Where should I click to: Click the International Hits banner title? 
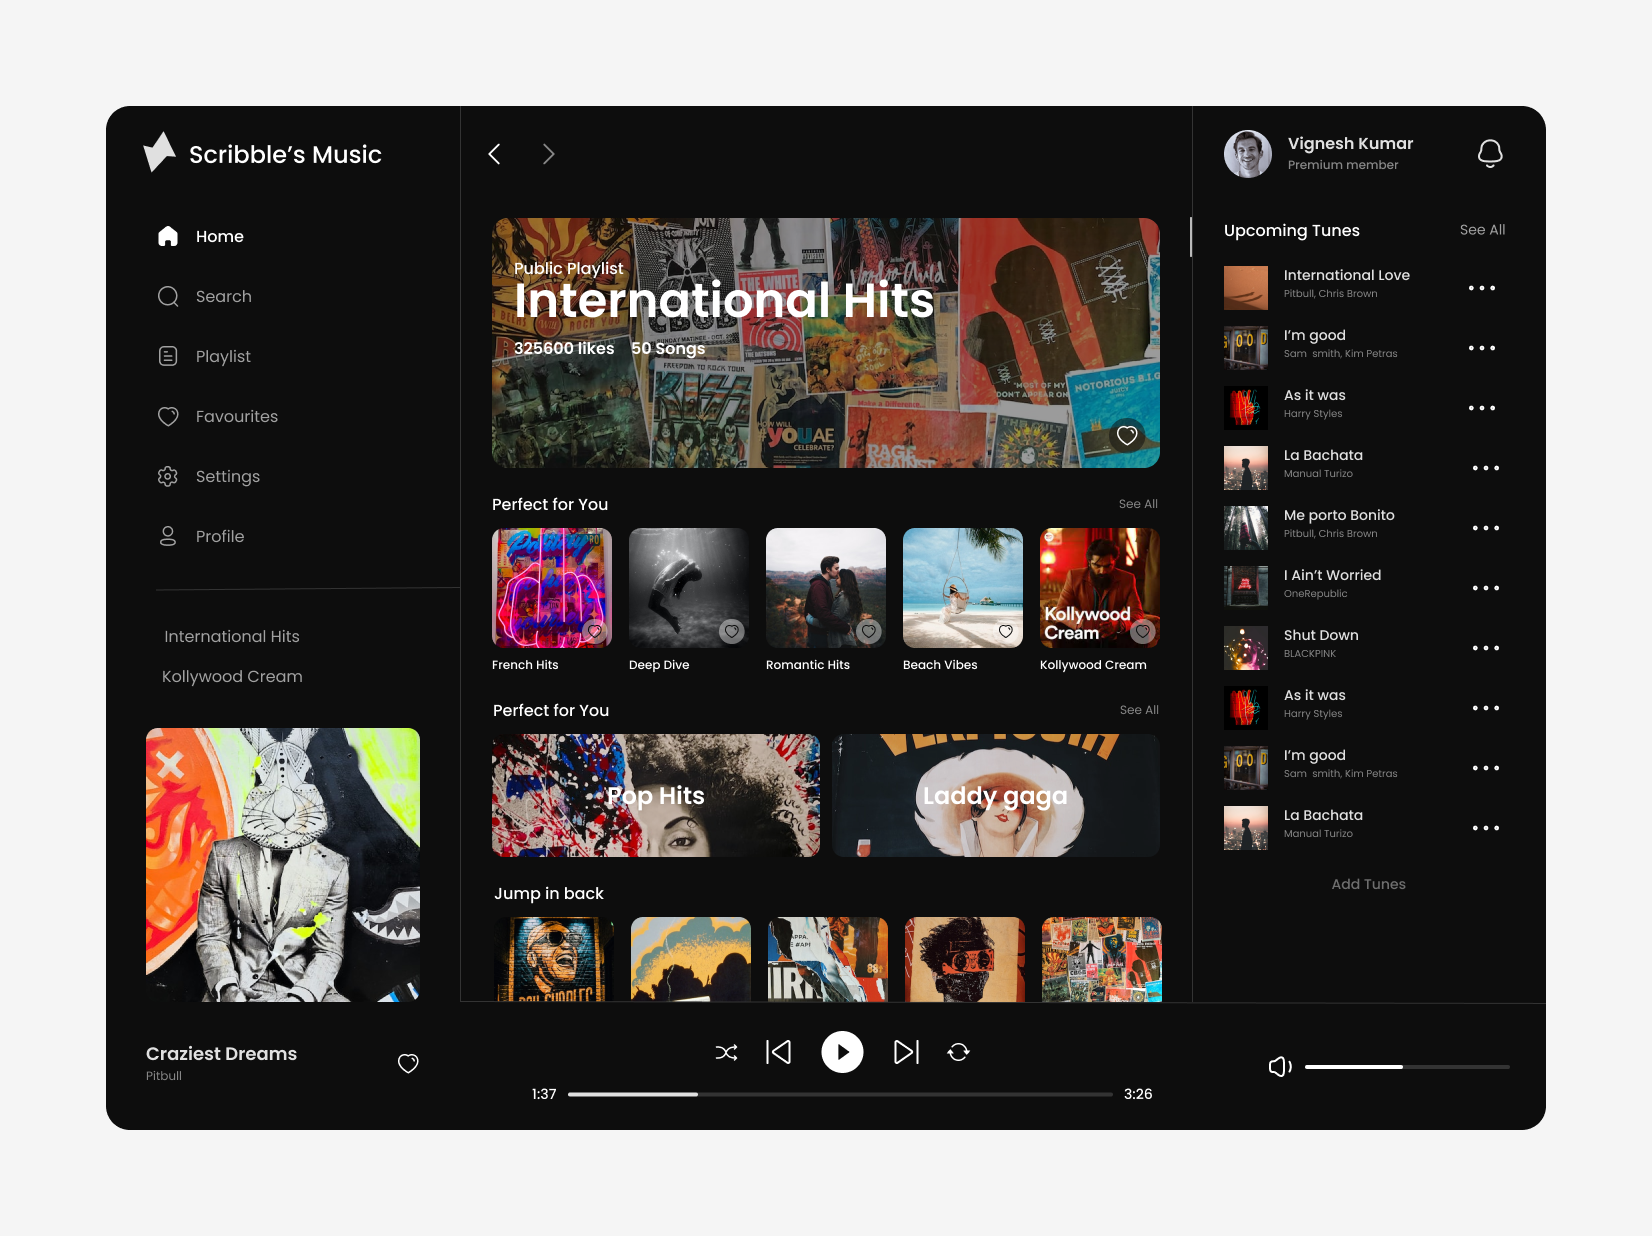[x=724, y=301]
